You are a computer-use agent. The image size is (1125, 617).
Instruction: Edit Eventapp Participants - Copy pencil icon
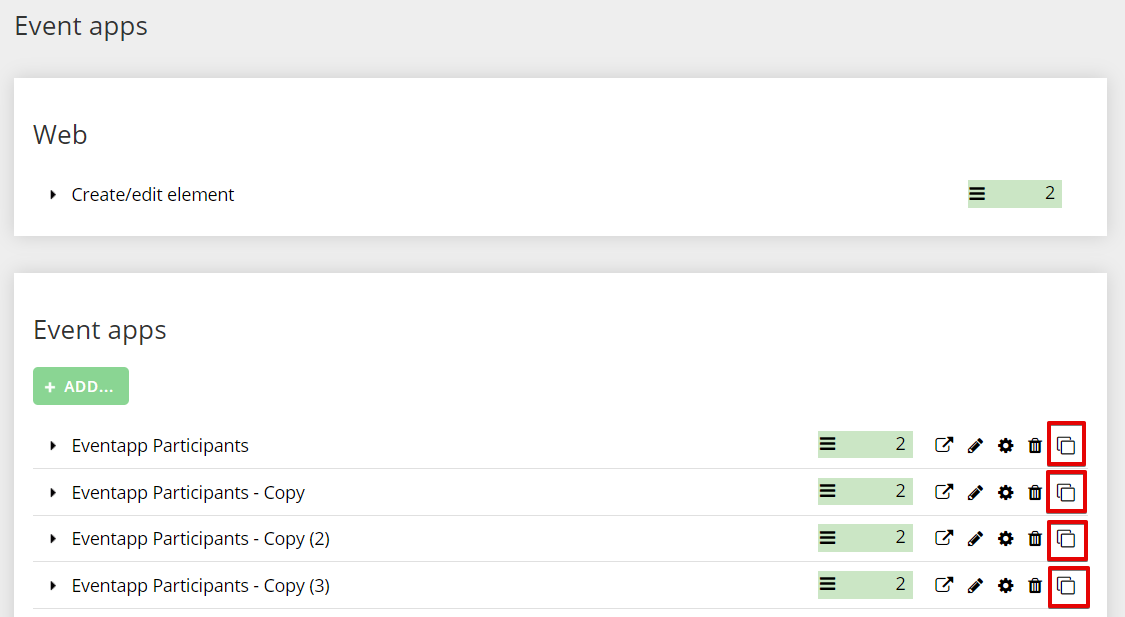click(x=975, y=493)
